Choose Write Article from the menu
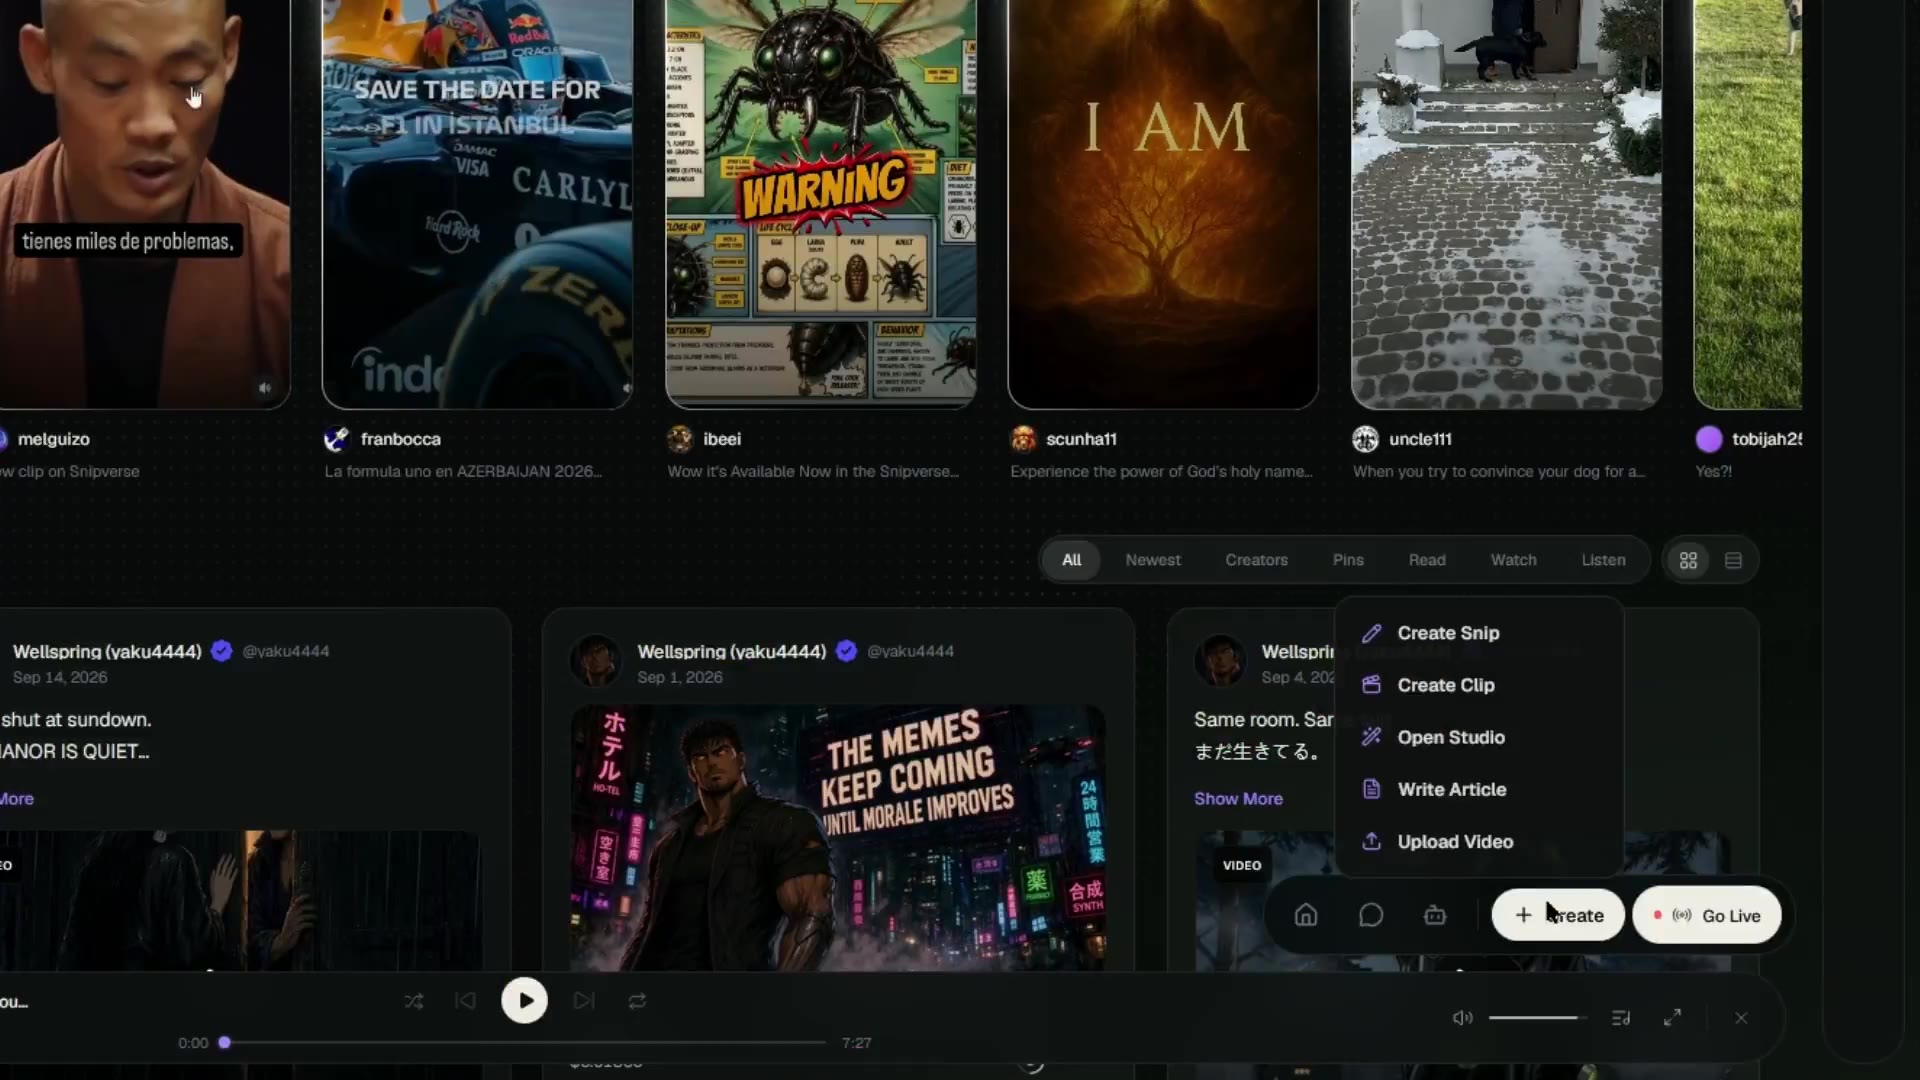1920x1080 pixels. coord(1479,789)
